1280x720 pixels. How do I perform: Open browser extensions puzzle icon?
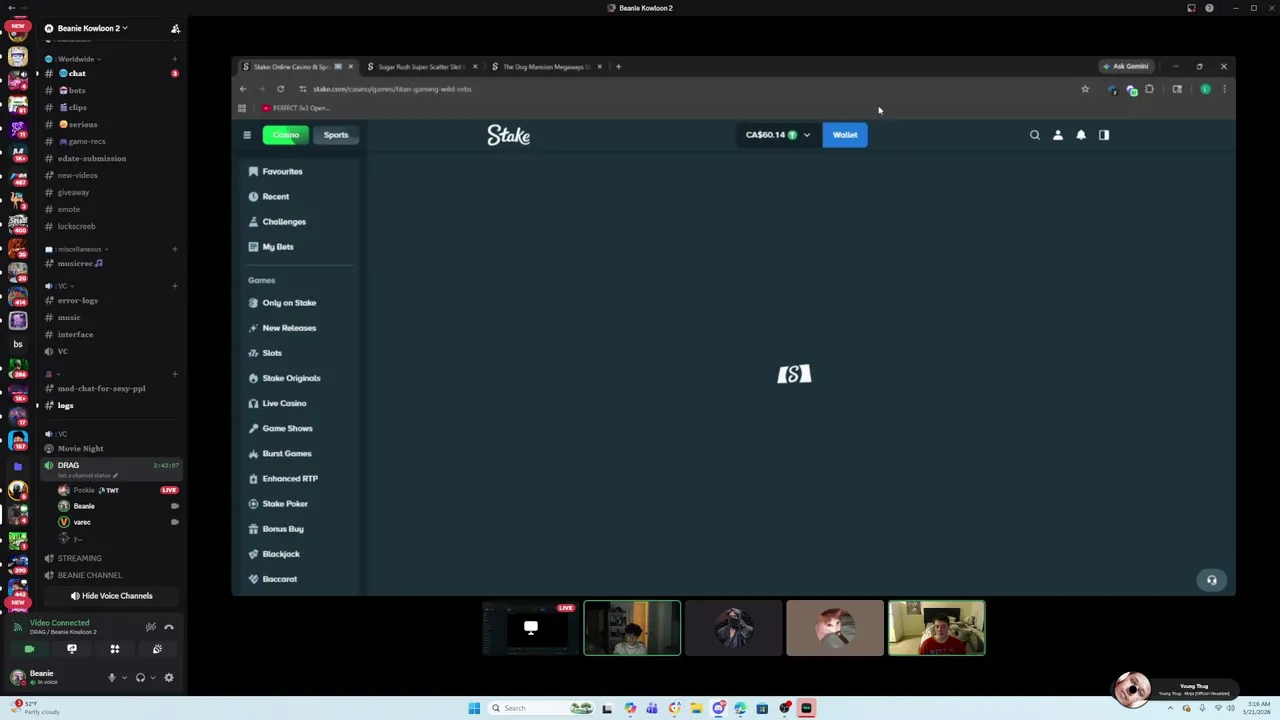1149,89
